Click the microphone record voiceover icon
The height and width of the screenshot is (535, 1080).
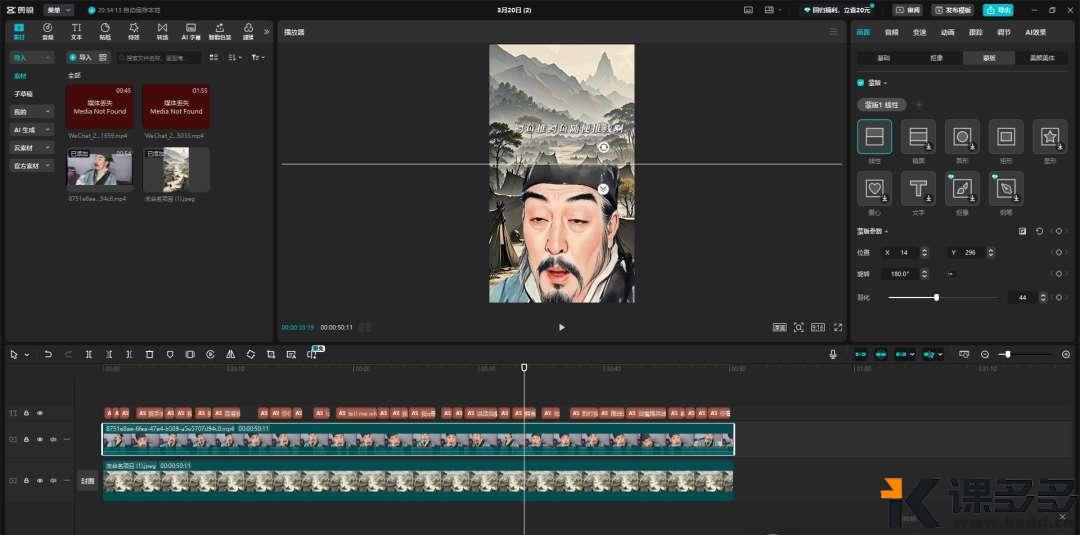[833, 354]
